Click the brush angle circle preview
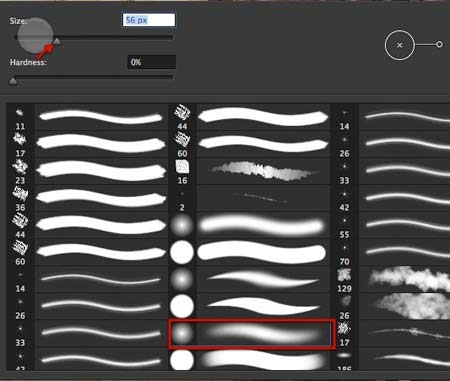The height and width of the screenshot is (381, 450). click(x=399, y=45)
